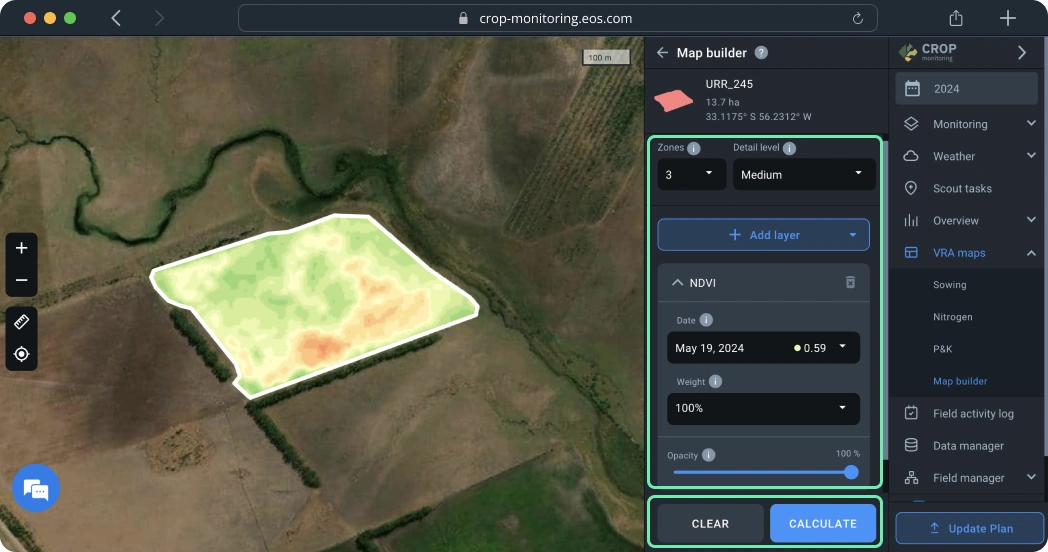This screenshot has width=1048, height=552.
Task: Open the Zones count dropdown
Action: [x=691, y=174]
